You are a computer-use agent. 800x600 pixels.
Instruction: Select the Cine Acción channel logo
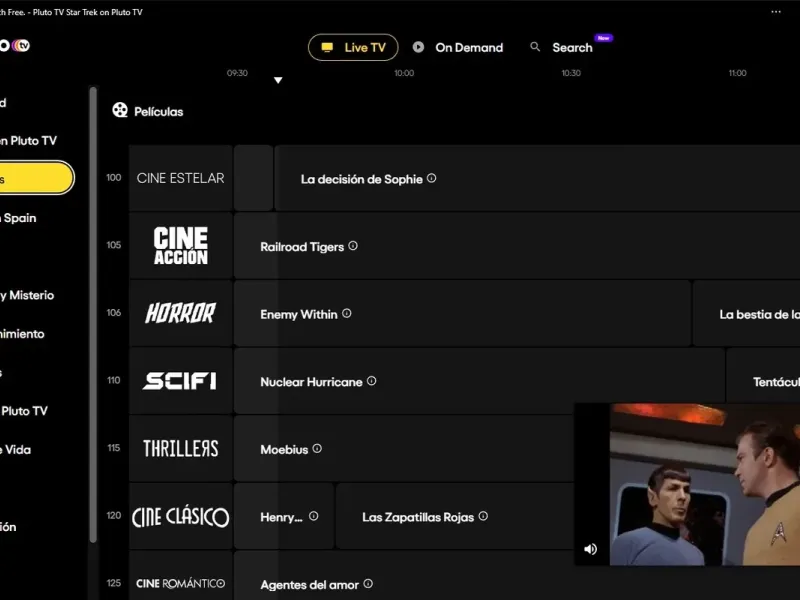click(181, 245)
